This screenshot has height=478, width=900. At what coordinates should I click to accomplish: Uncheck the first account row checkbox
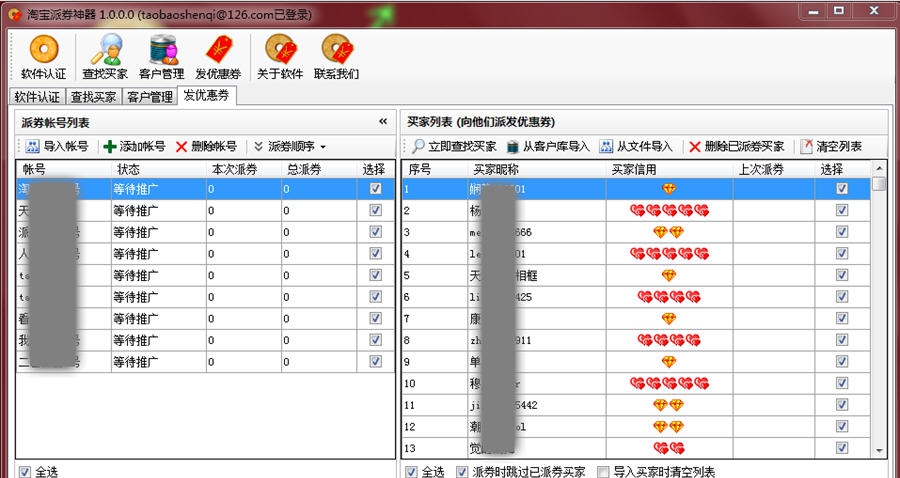pos(375,188)
